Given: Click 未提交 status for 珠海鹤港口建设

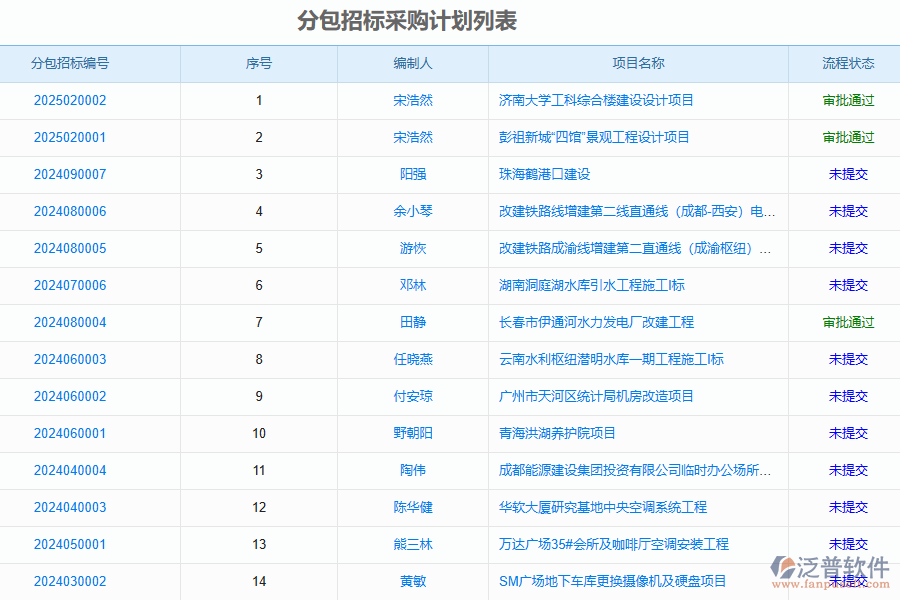Looking at the screenshot, I should [x=848, y=175].
